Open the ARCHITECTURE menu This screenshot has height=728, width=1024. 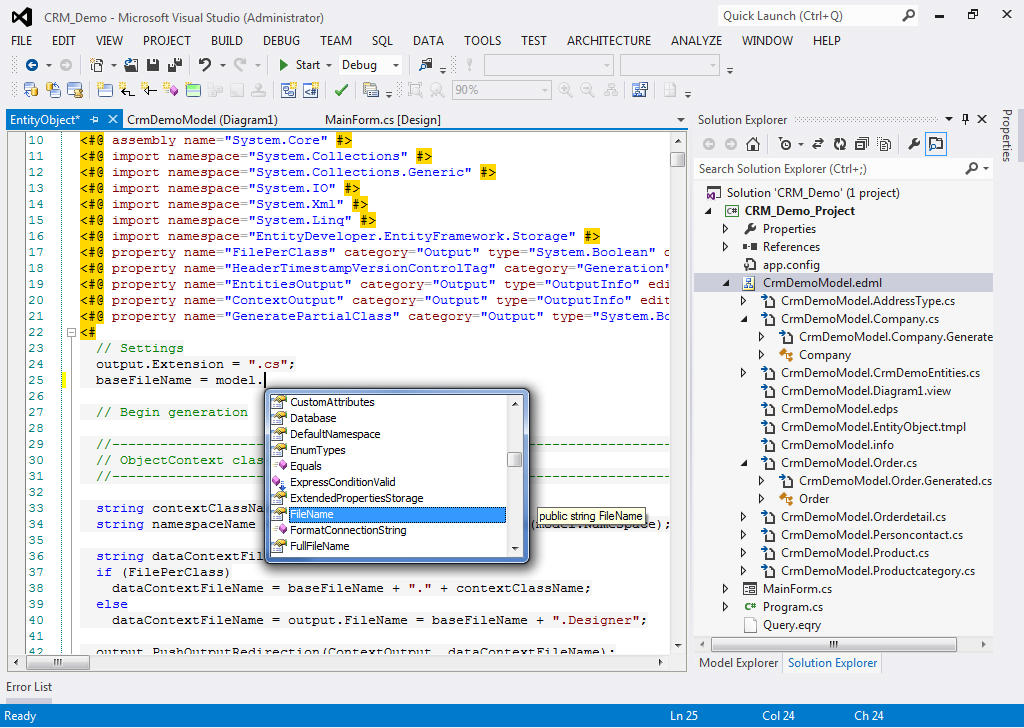click(608, 40)
